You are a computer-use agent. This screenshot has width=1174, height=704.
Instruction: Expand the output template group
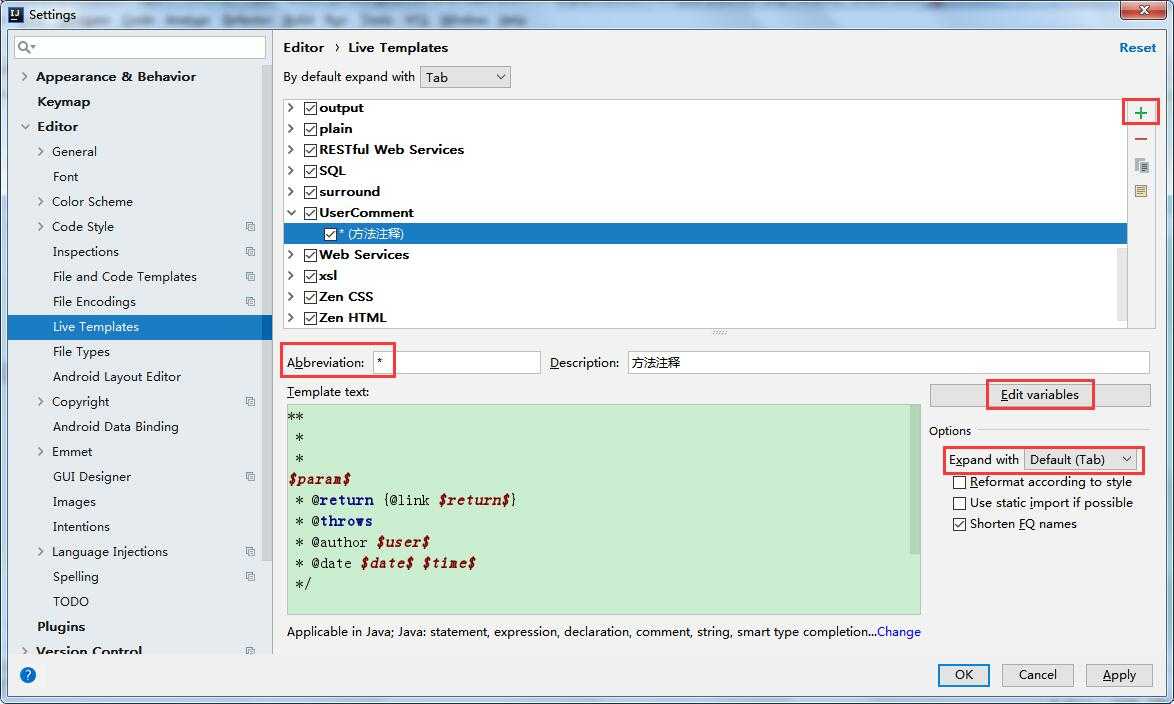click(x=291, y=108)
